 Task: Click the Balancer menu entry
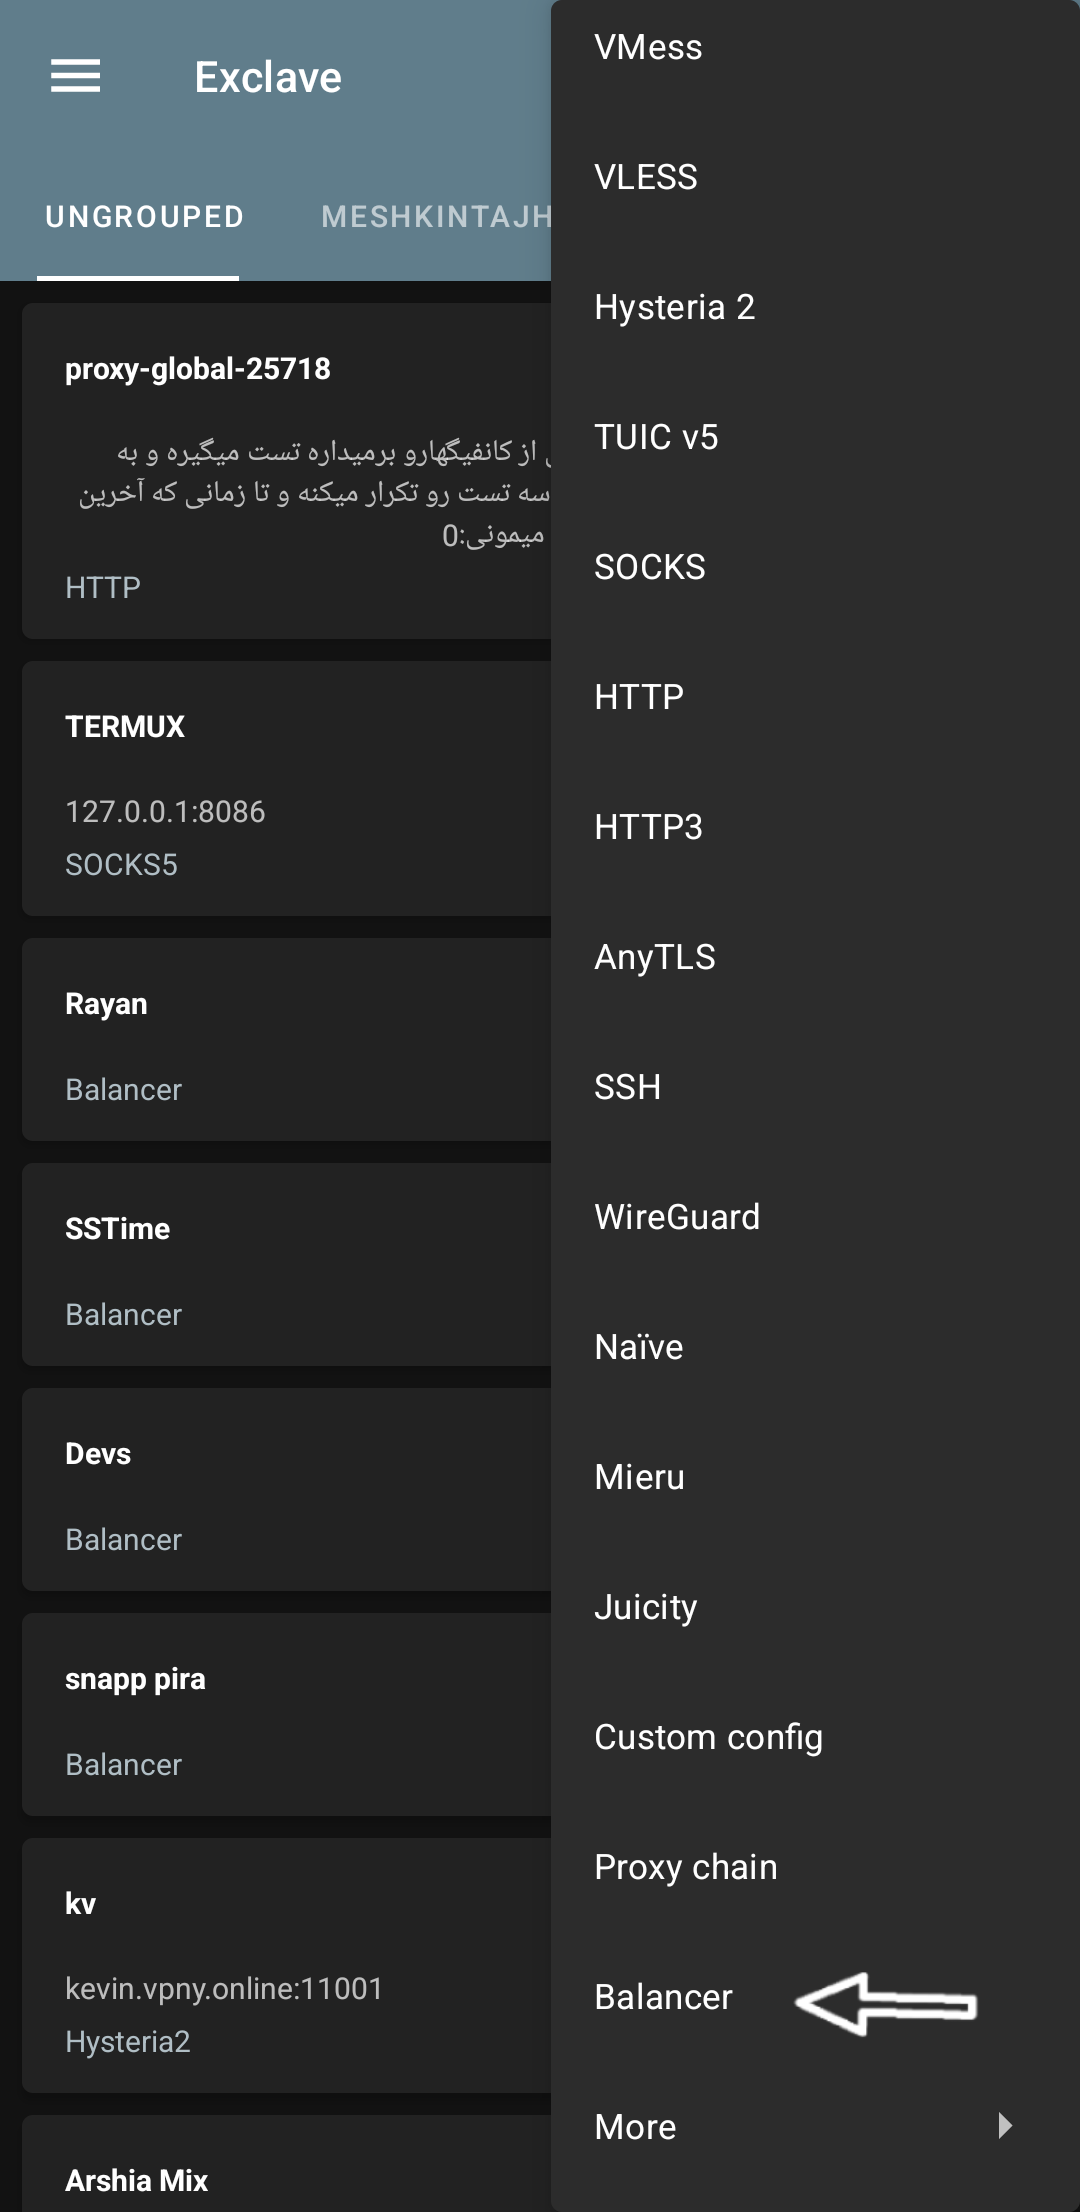[x=663, y=1998]
